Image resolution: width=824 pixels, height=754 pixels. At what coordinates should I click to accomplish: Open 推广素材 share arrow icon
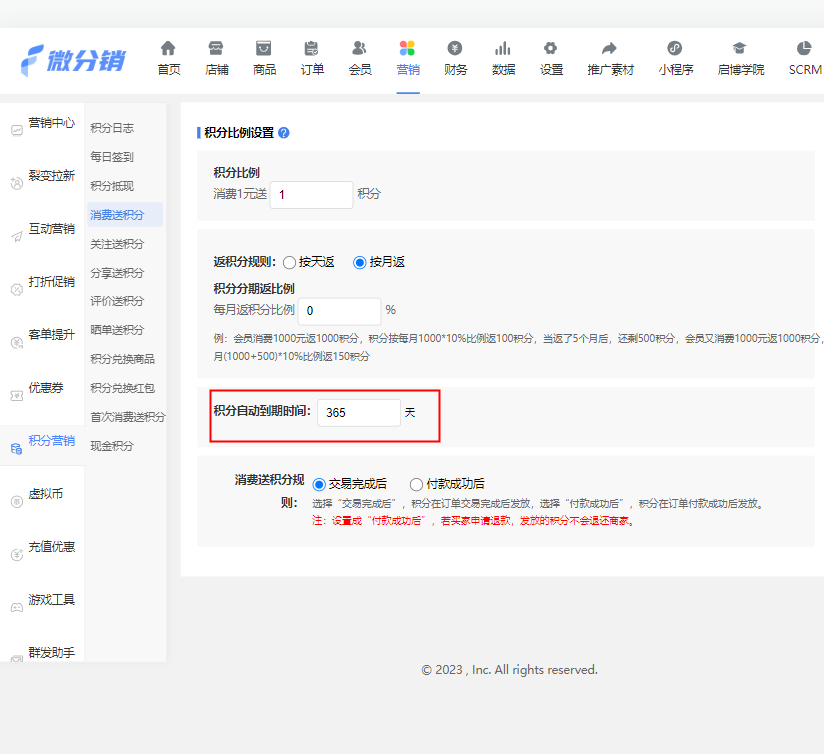pyautogui.click(x=610, y=48)
